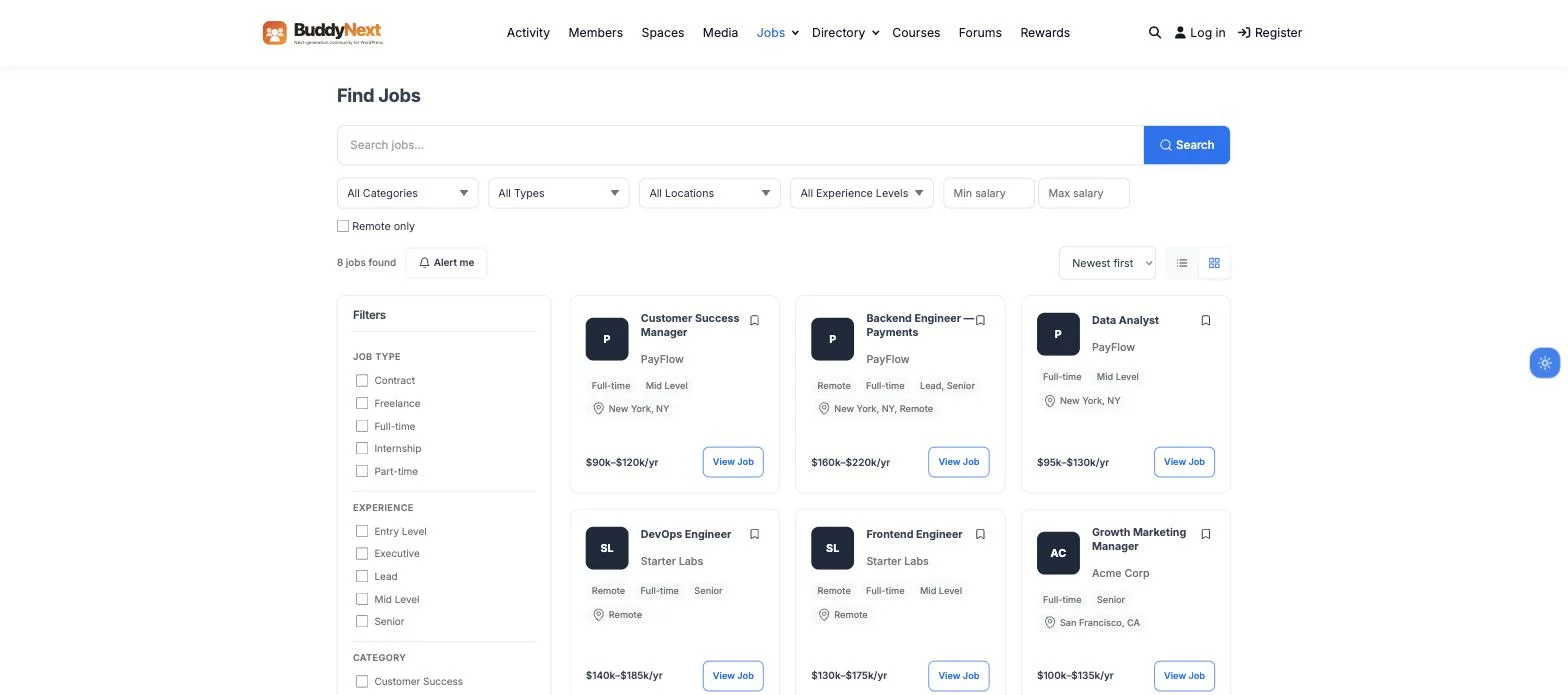
Task: Click location pin on Data Analyst card
Action: click(x=1050, y=401)
